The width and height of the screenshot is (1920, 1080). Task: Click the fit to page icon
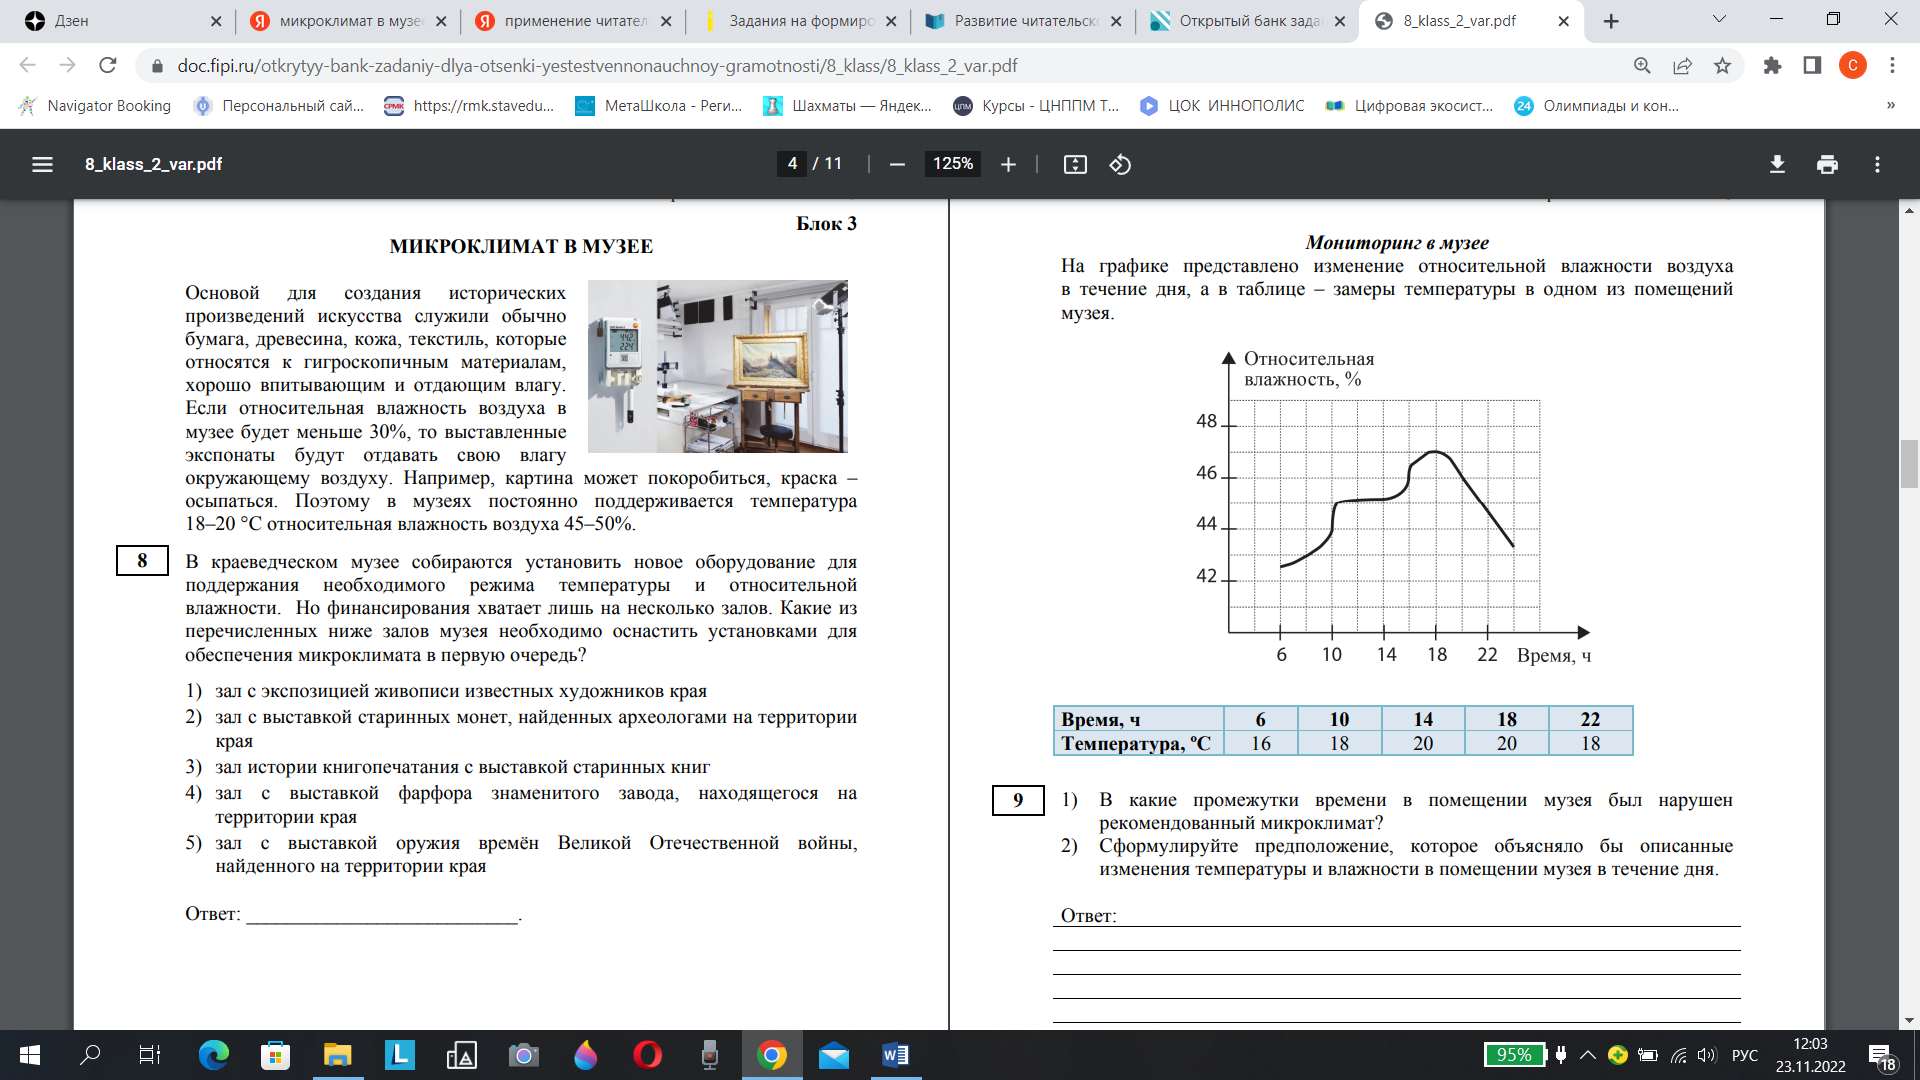pyautogui.click(x=1075, y=164)
